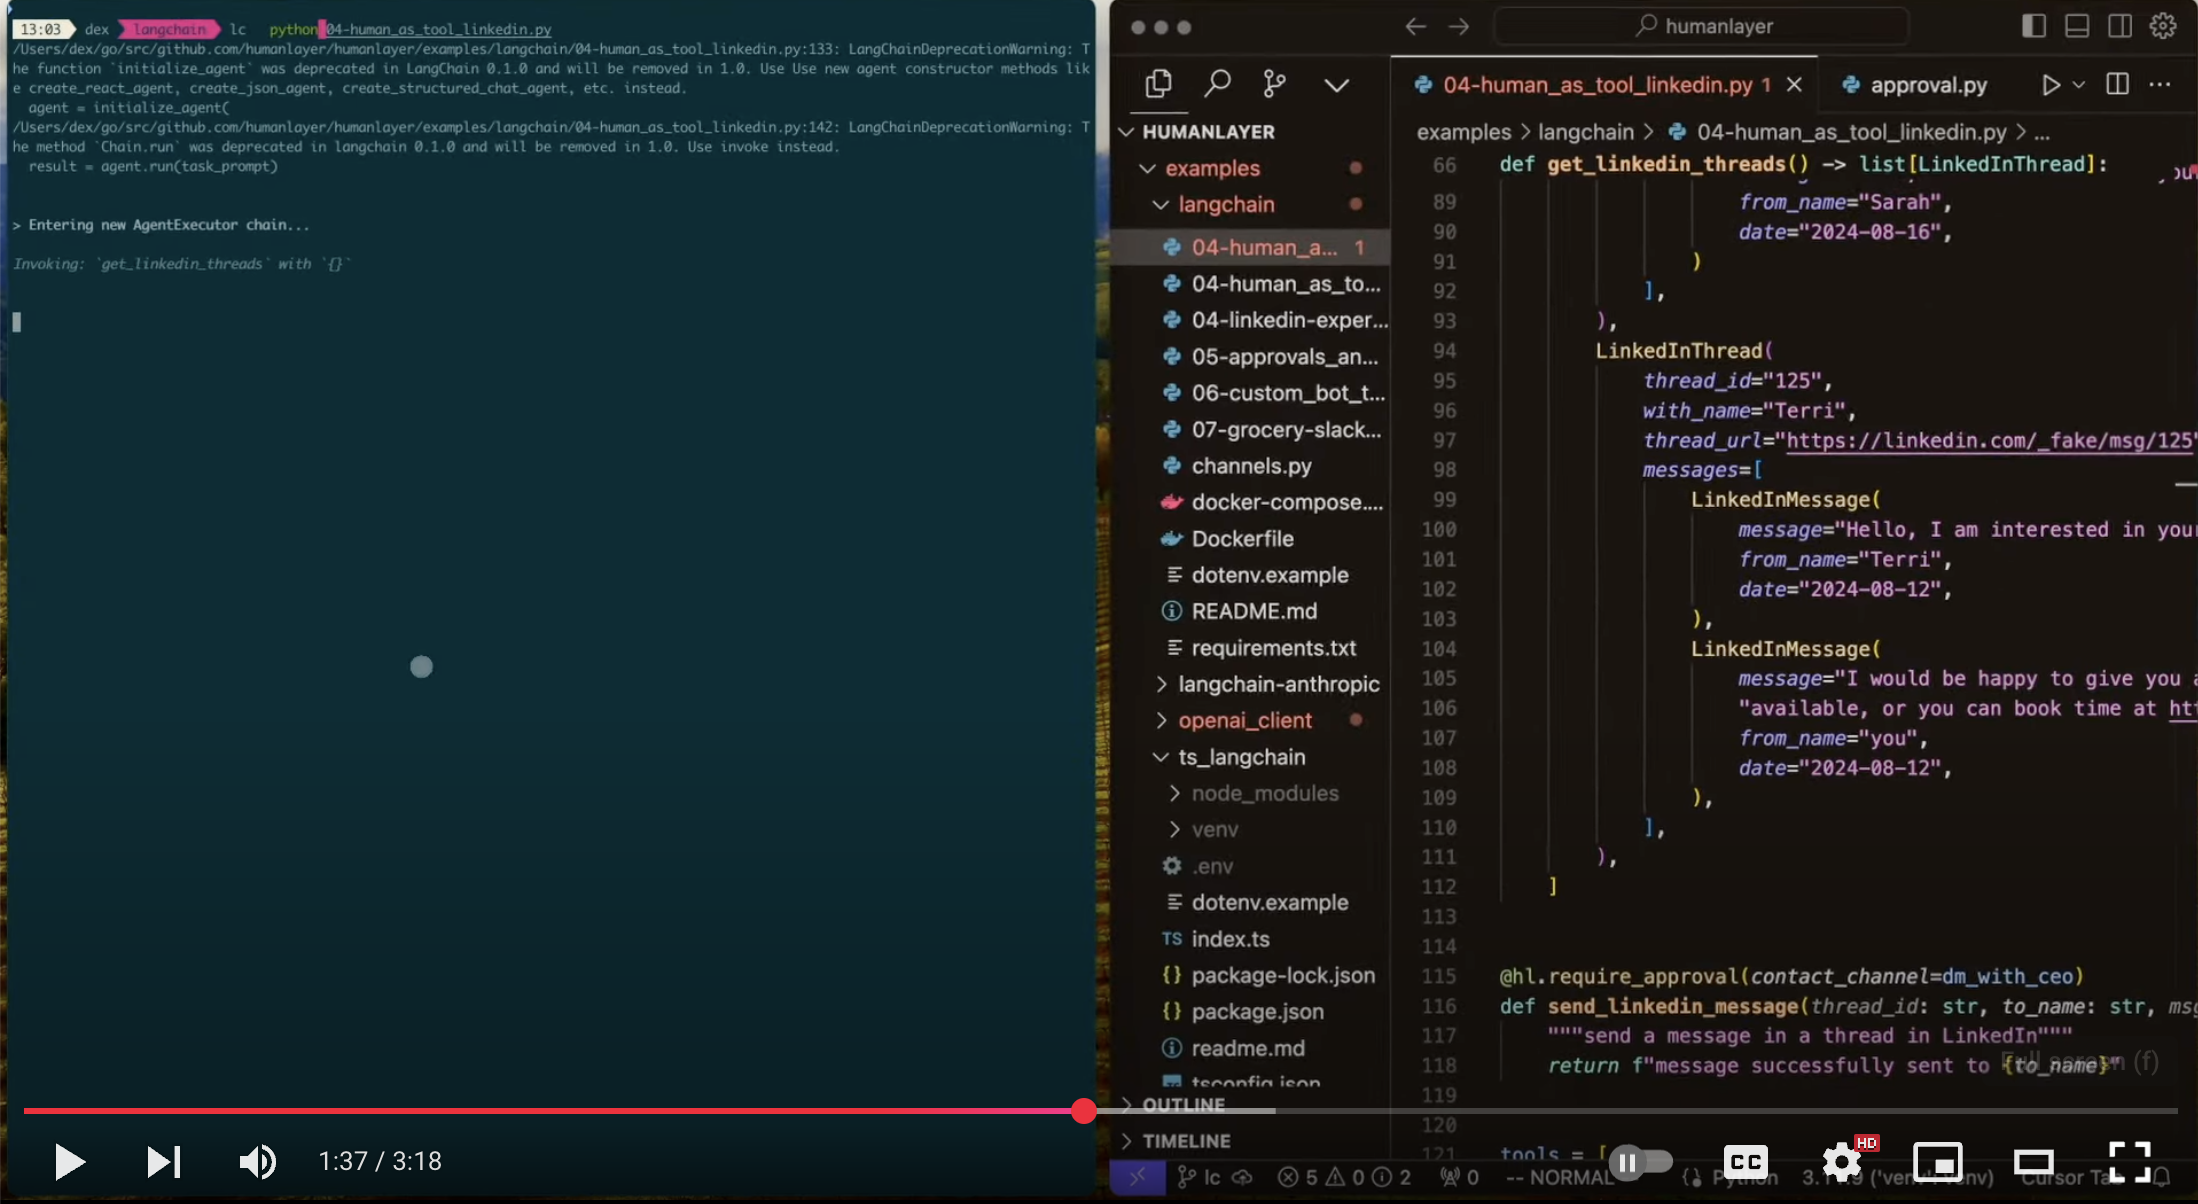Switch to the approval.py tab
This screenshot has height=1204, width=2198.
(1927, 85)
